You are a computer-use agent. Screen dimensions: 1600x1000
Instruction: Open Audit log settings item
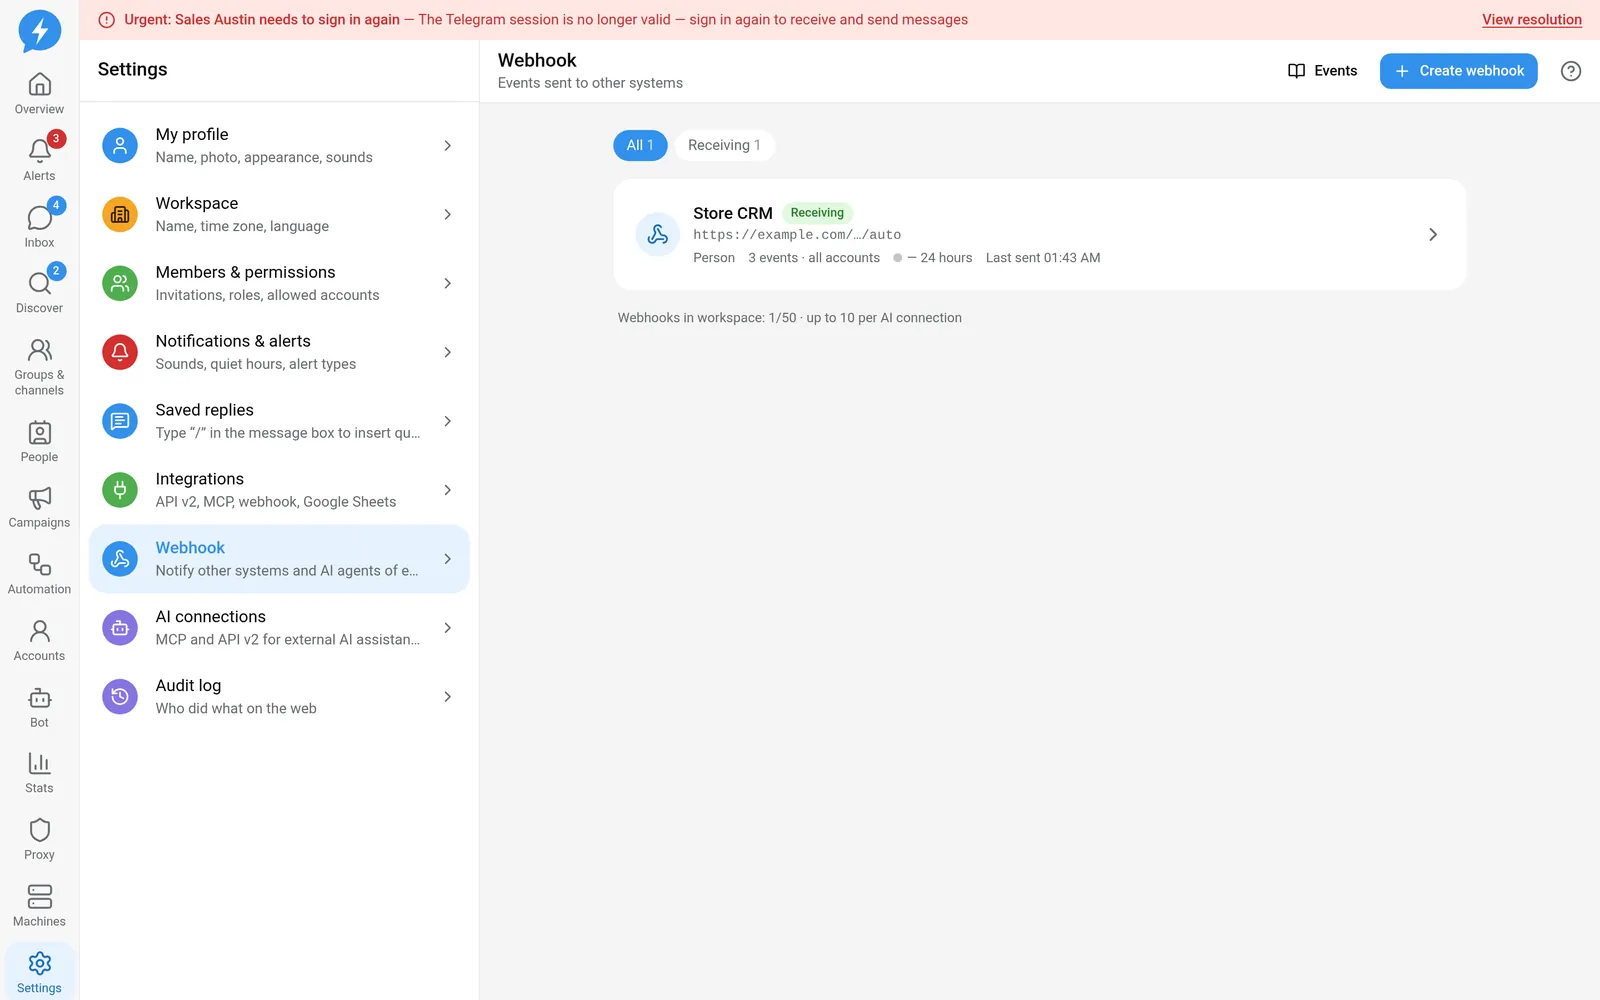(x=279, y=697)
